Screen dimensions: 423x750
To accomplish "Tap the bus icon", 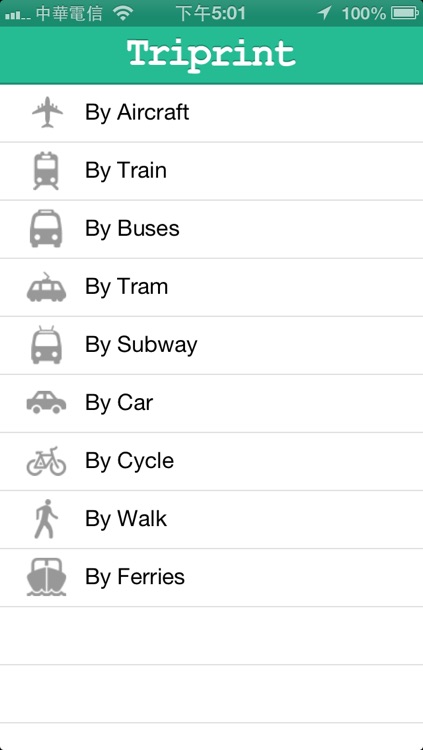I will pos(46,229).
